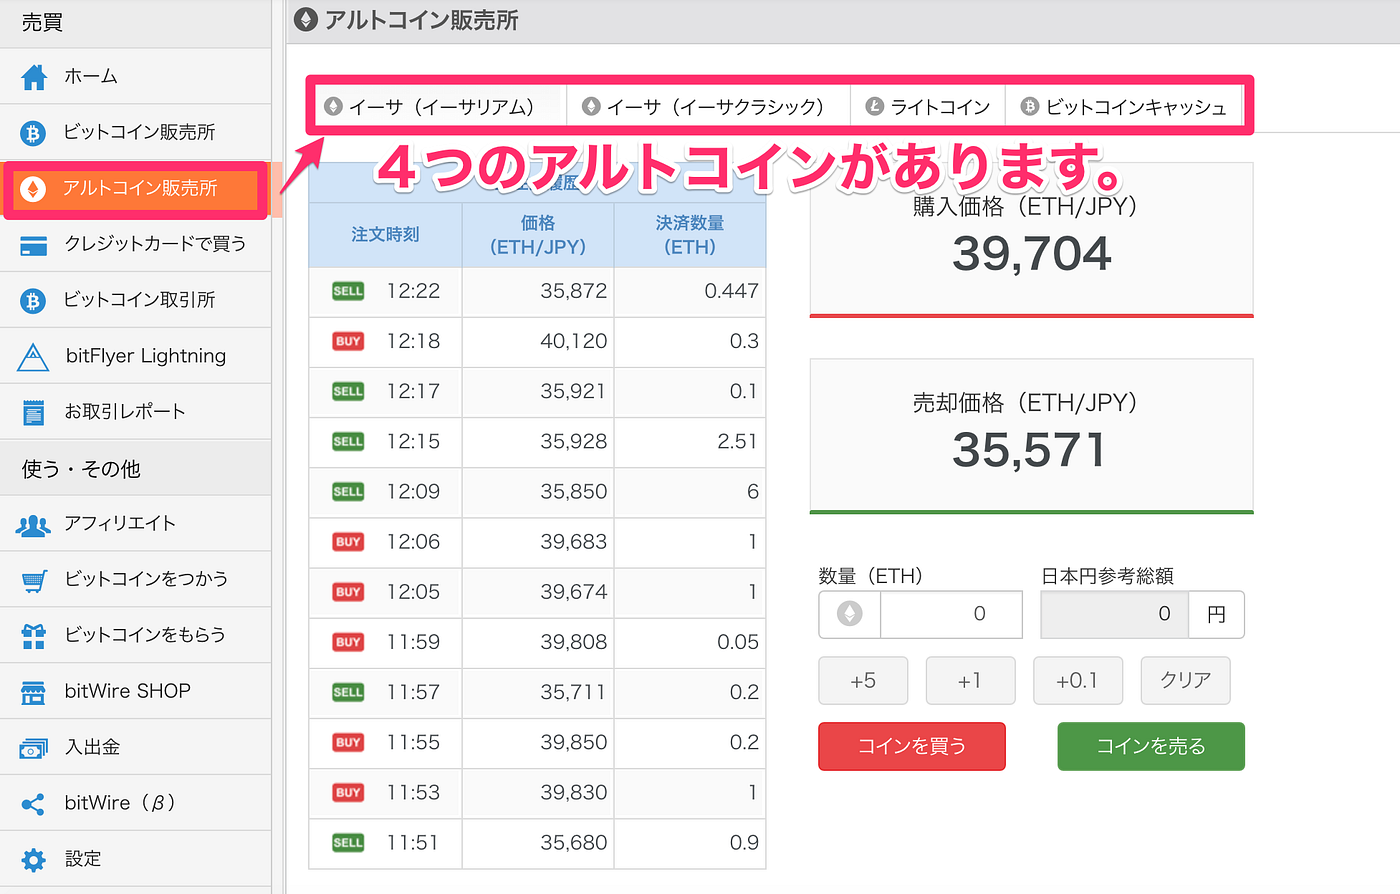Click the Bitcoin icon beside ビットコイン販売所
This screenshot has width=1400, height=894.
click(x=33, y=132)
